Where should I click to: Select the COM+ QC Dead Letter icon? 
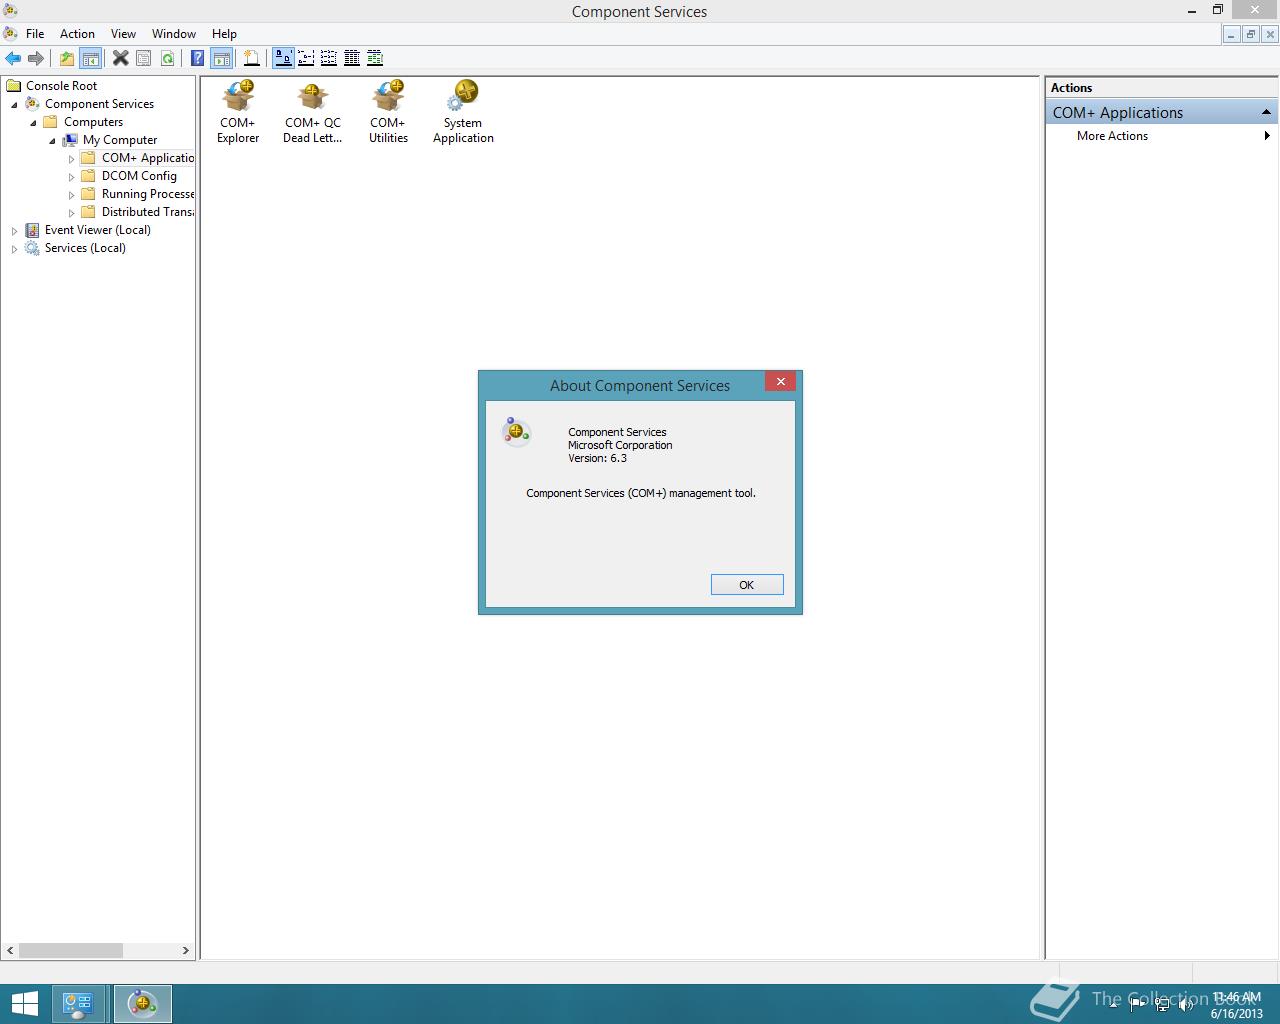point(312,113)
